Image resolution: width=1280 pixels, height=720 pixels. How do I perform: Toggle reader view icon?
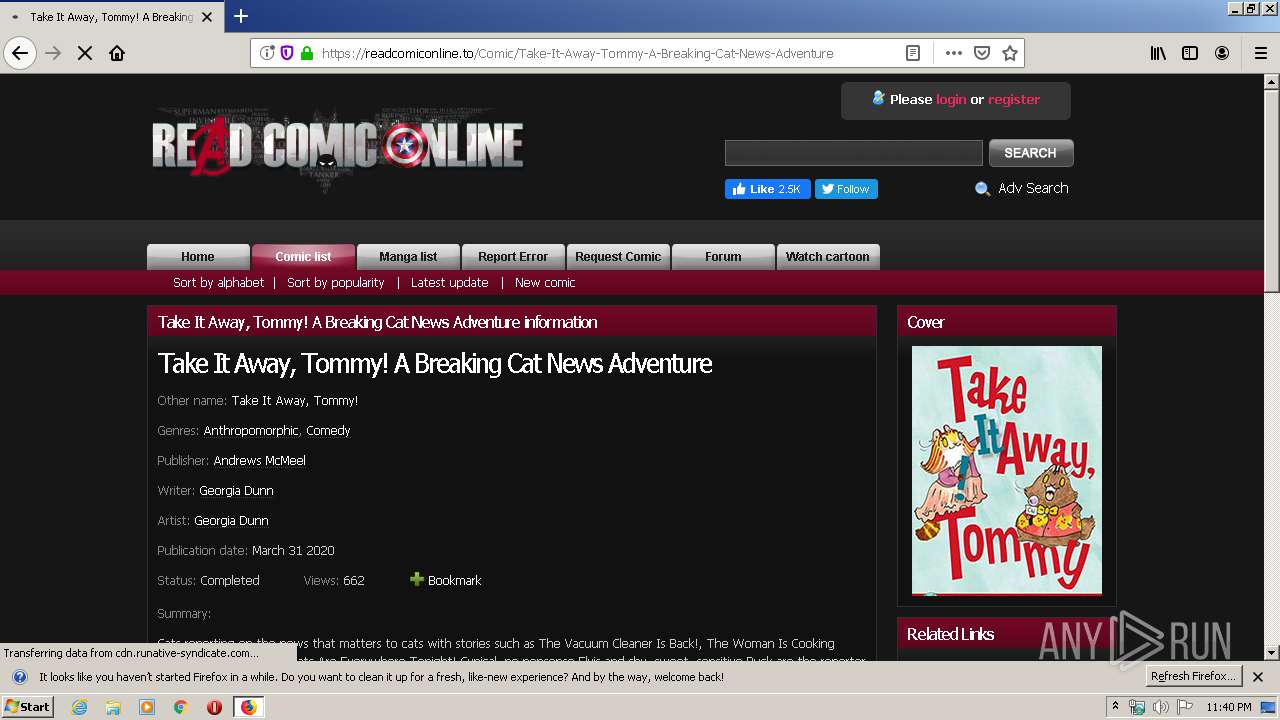click(x=913, y=53)
